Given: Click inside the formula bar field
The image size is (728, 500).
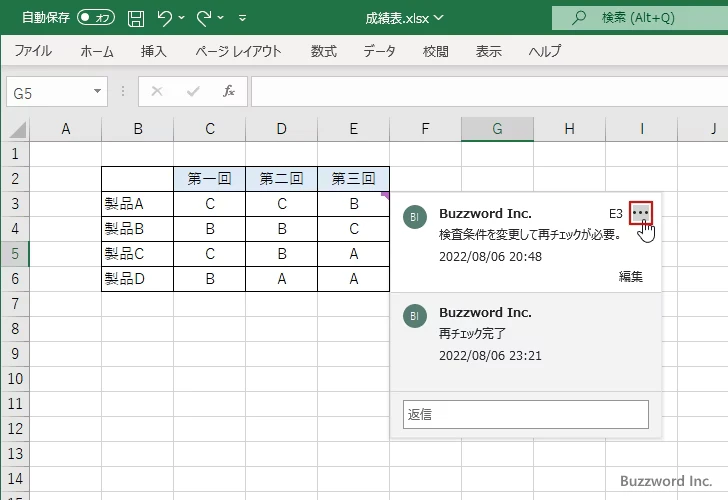Looking at the screenshot, I should (489, 91).
